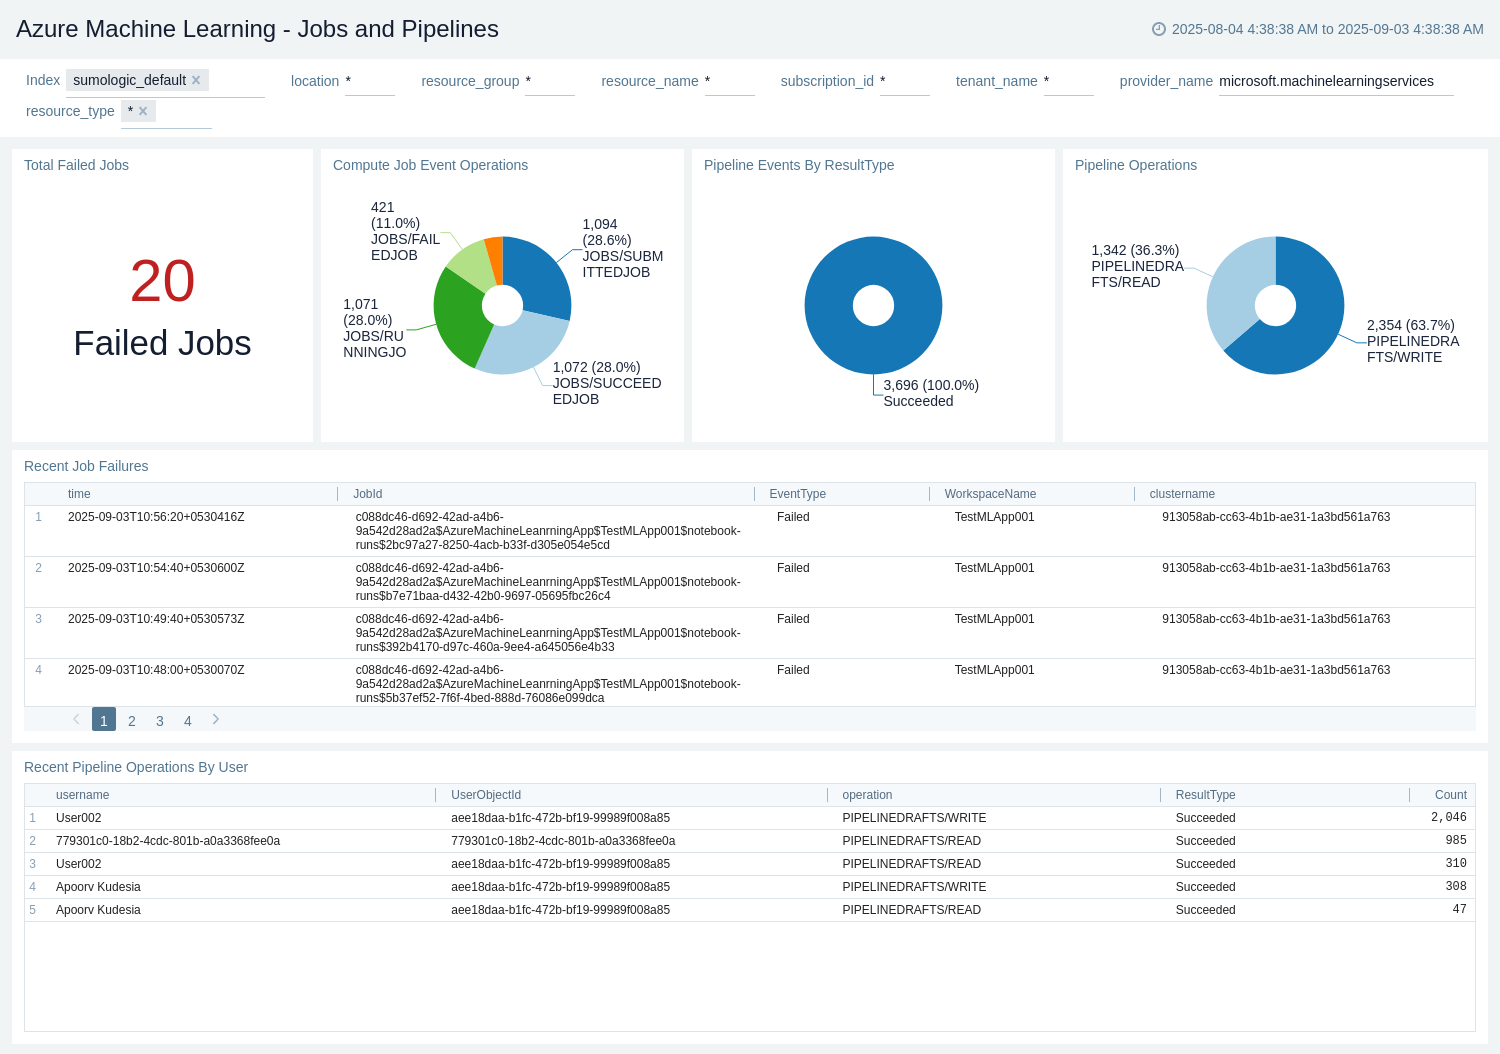
Task: Select JobId ending 05695fbc26c4
Action: [x=548, y=582]
